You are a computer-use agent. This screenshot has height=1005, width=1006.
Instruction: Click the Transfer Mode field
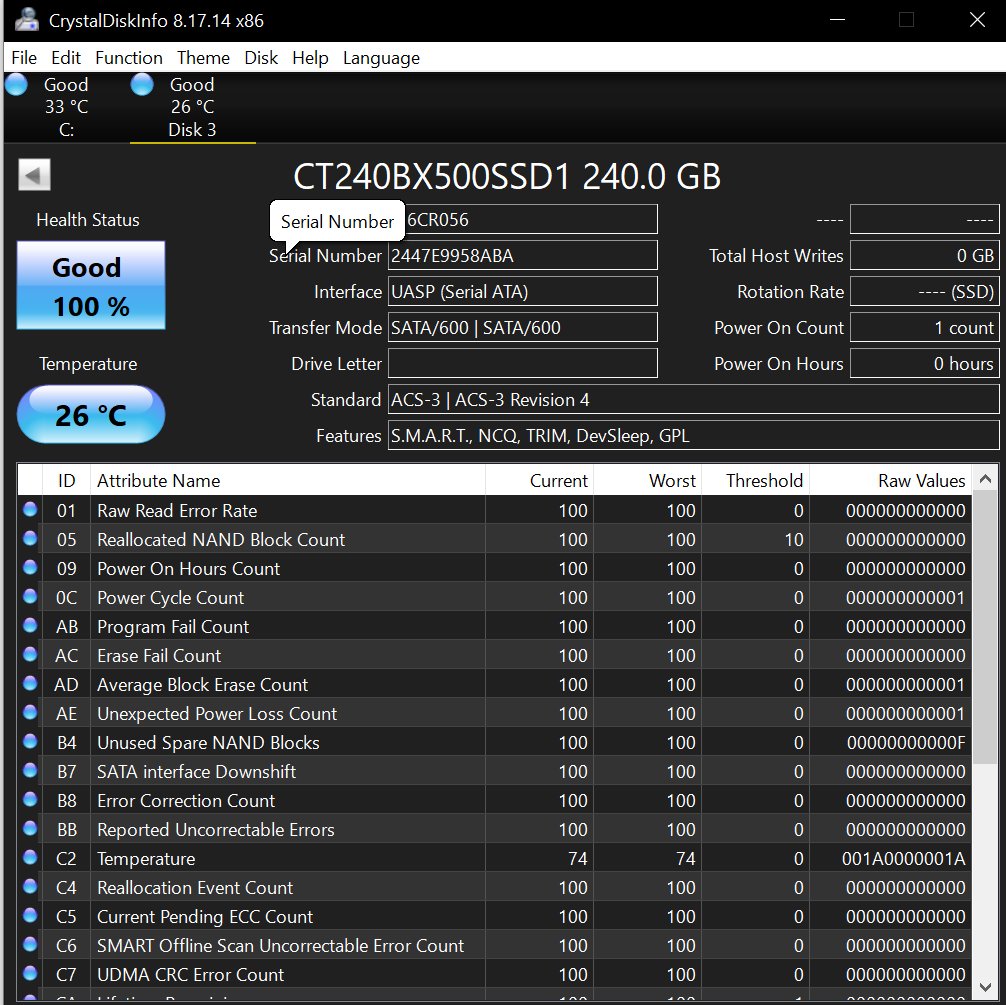[523, 327]
